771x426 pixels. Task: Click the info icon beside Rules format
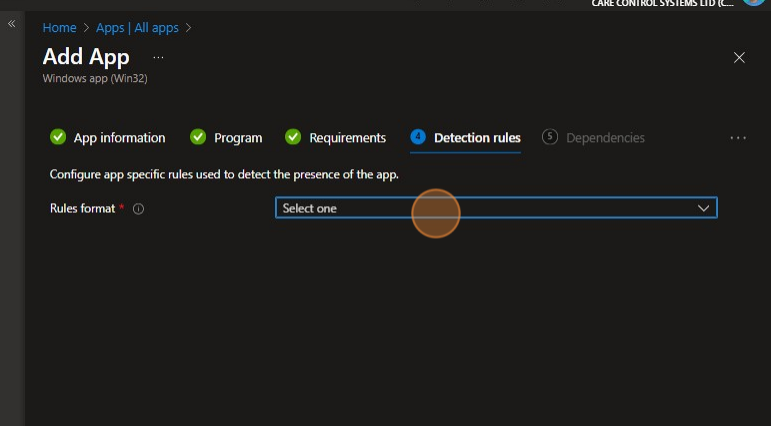pyautogui.click(x=139, y=209)
